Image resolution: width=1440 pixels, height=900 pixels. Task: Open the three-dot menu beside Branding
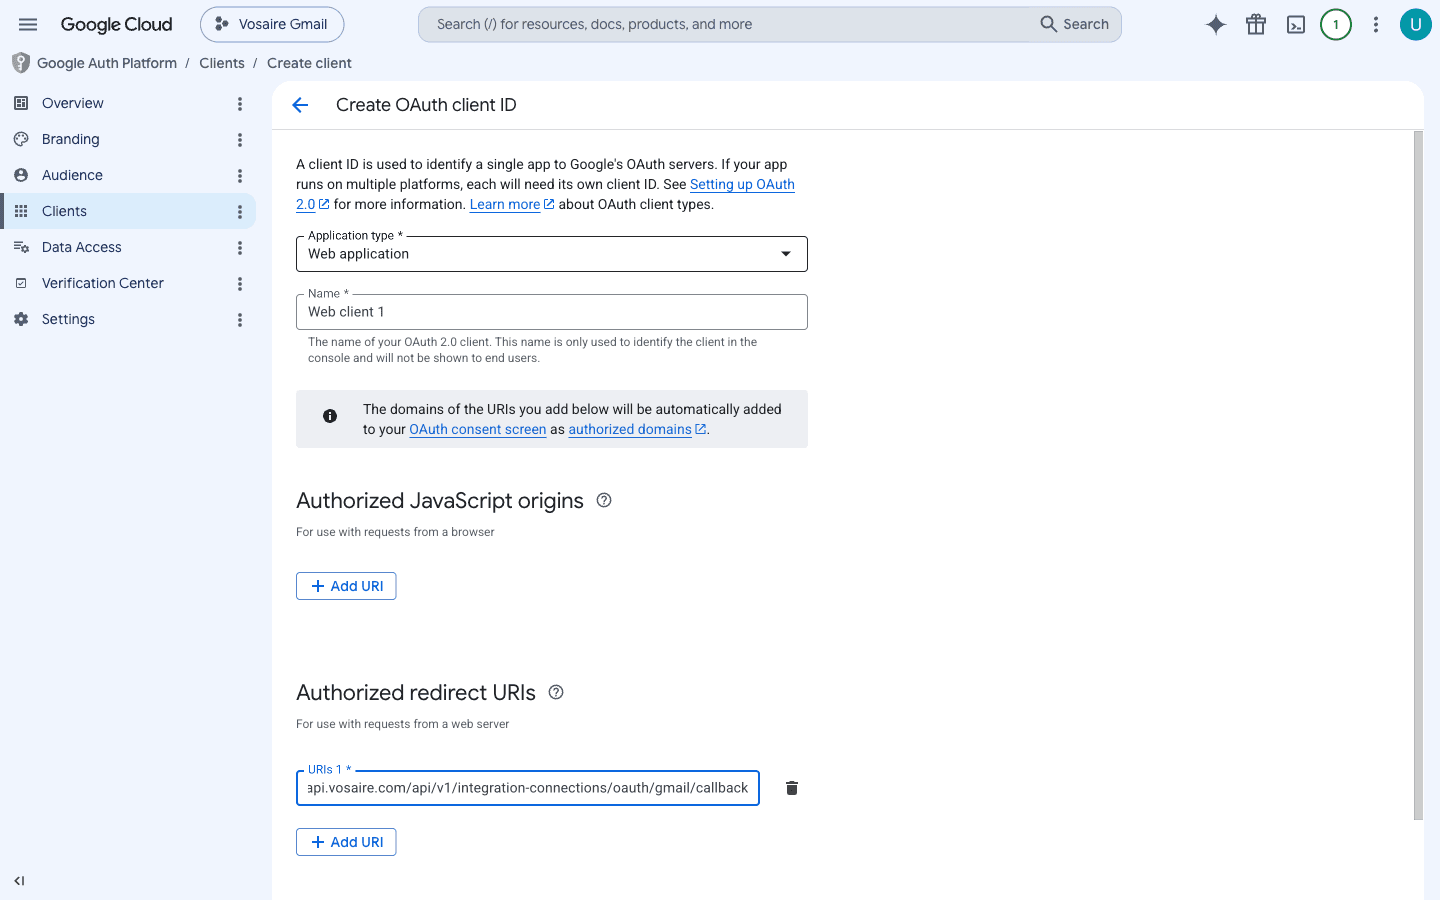coord(240,140)
